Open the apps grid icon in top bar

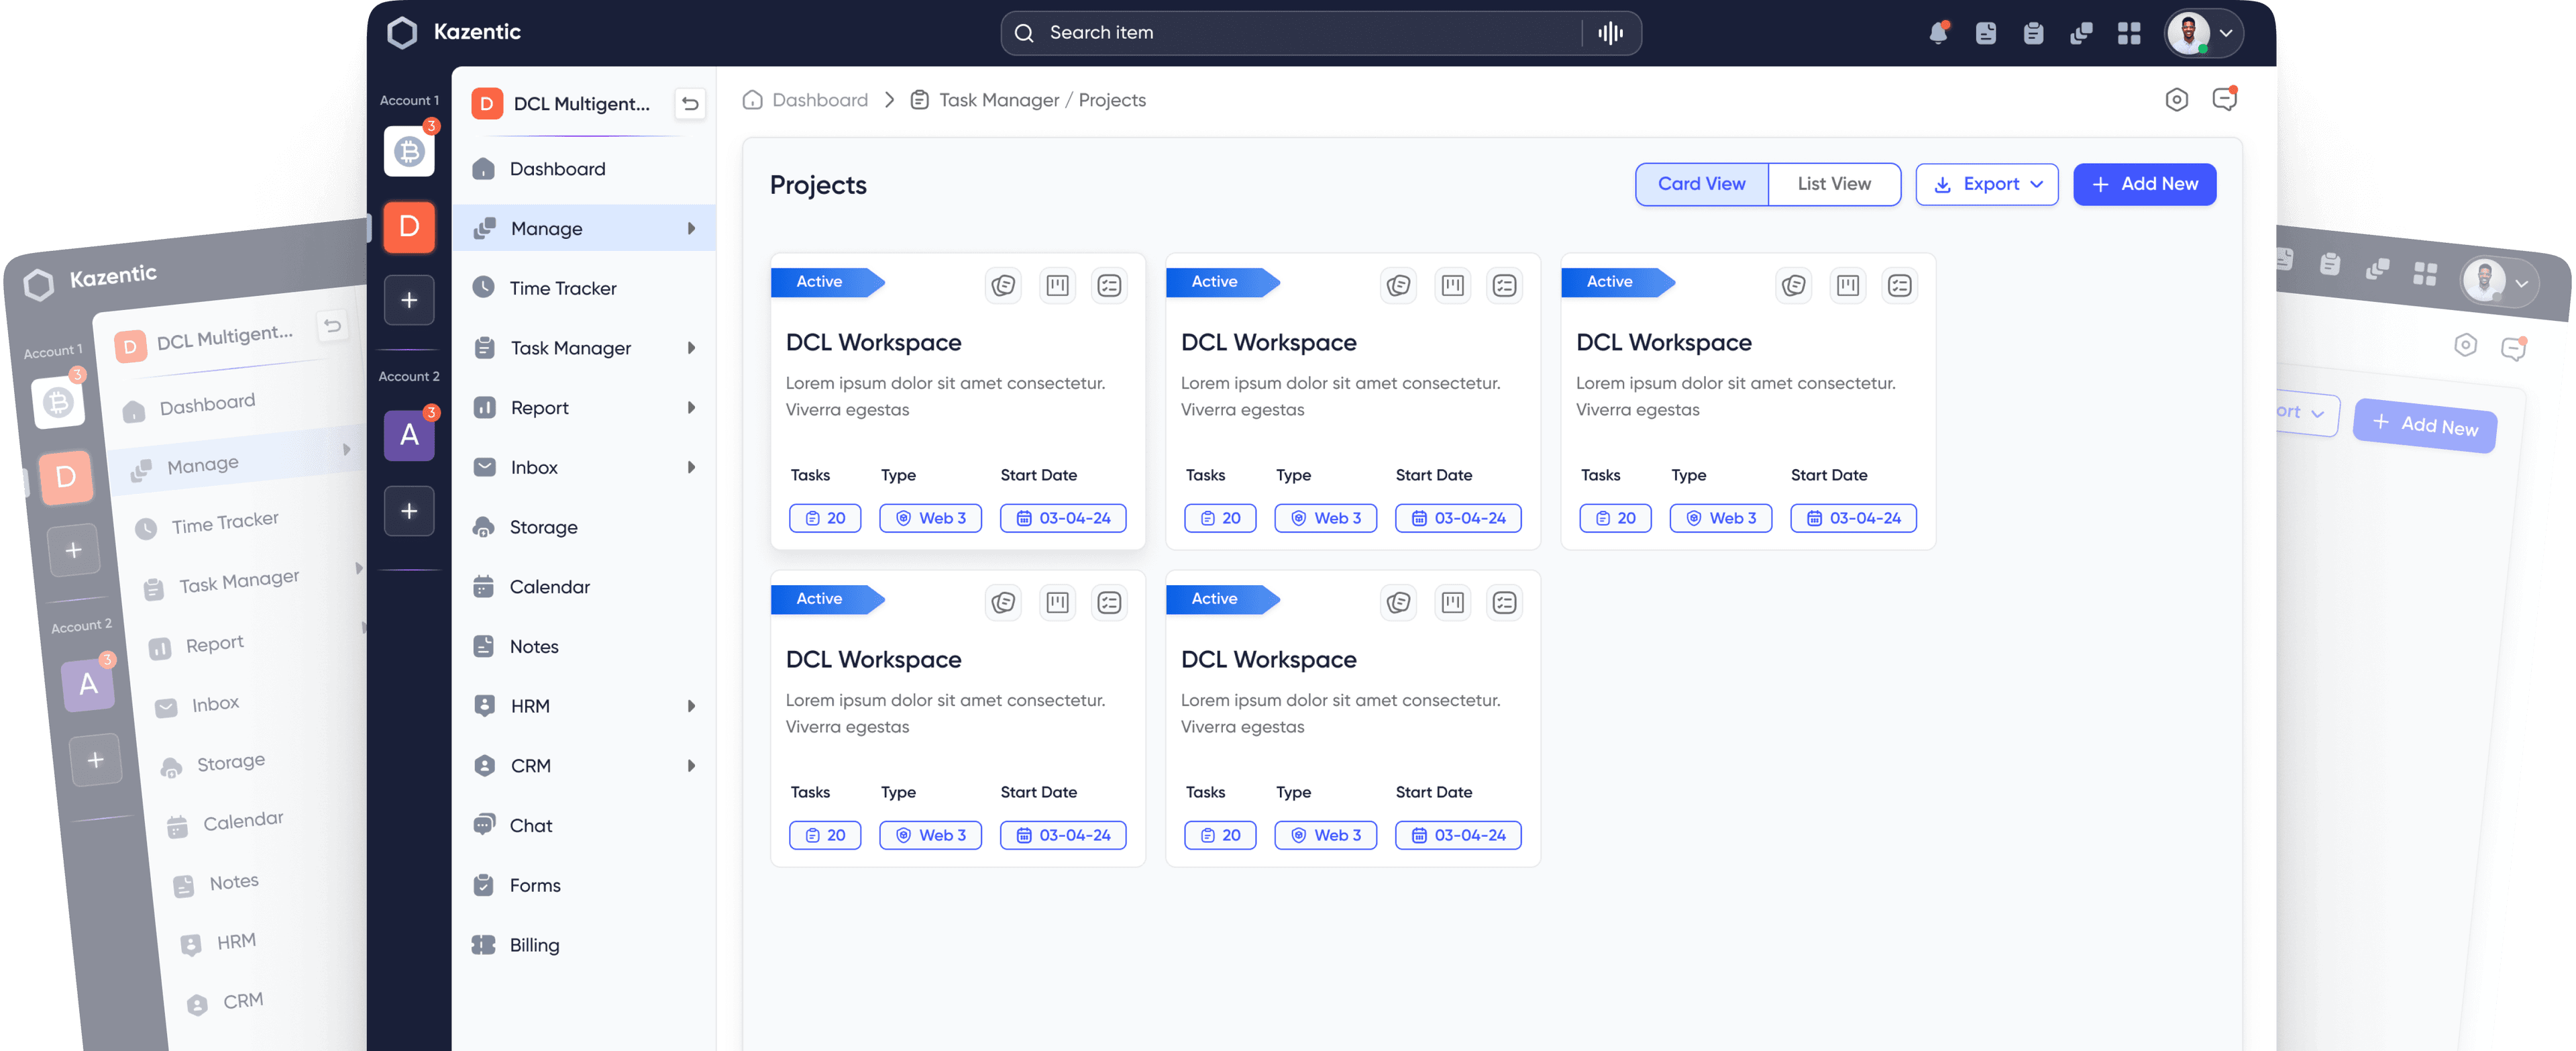pyautogui.click(x=2129, y=33)
